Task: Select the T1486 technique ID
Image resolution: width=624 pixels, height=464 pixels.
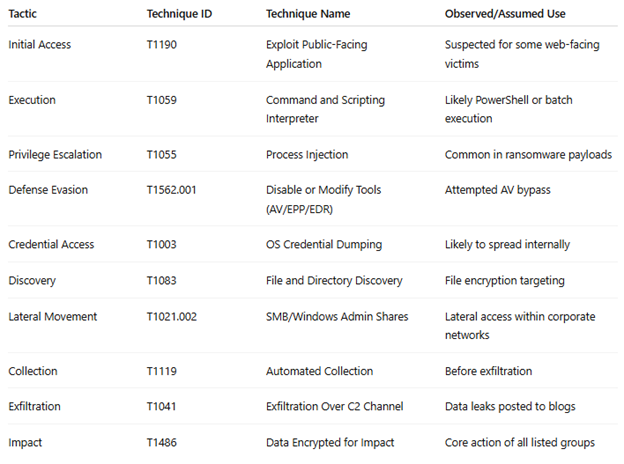Action: 162,443
